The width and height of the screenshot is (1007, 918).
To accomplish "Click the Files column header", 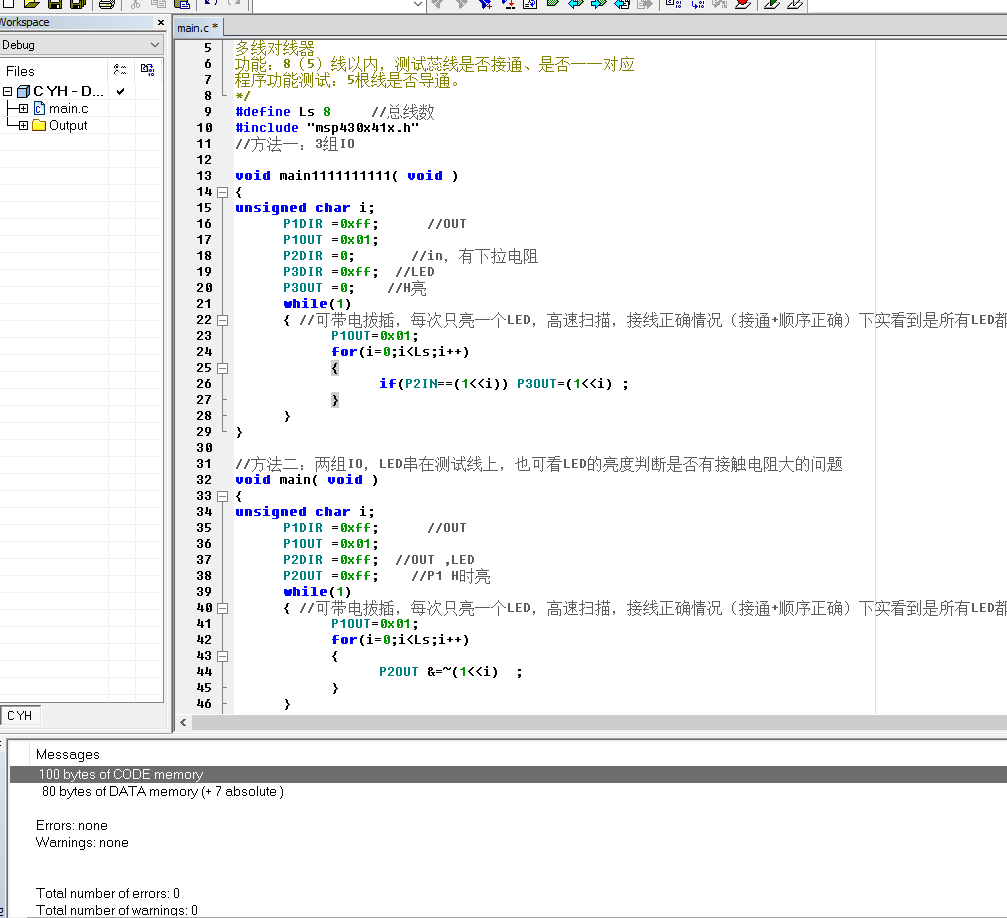I will click(x=54, y=71).
